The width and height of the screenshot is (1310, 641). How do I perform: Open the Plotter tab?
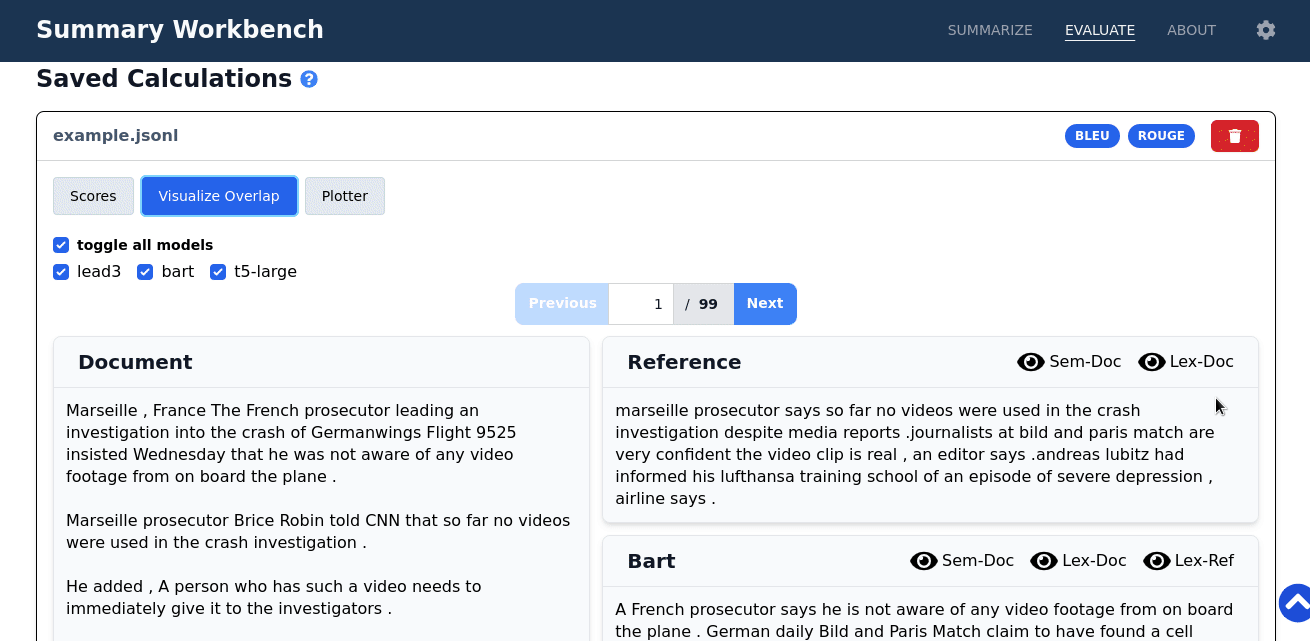click(x=345, y=196)
